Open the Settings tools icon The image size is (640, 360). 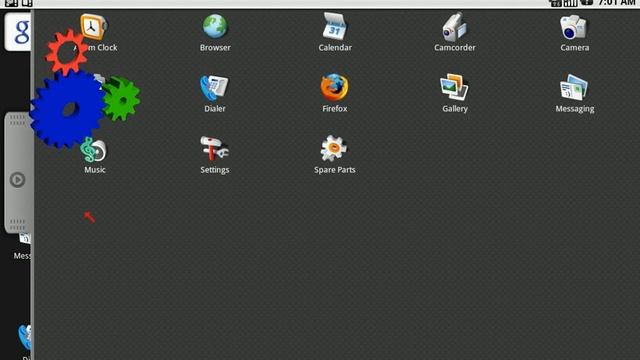point(214,148)
